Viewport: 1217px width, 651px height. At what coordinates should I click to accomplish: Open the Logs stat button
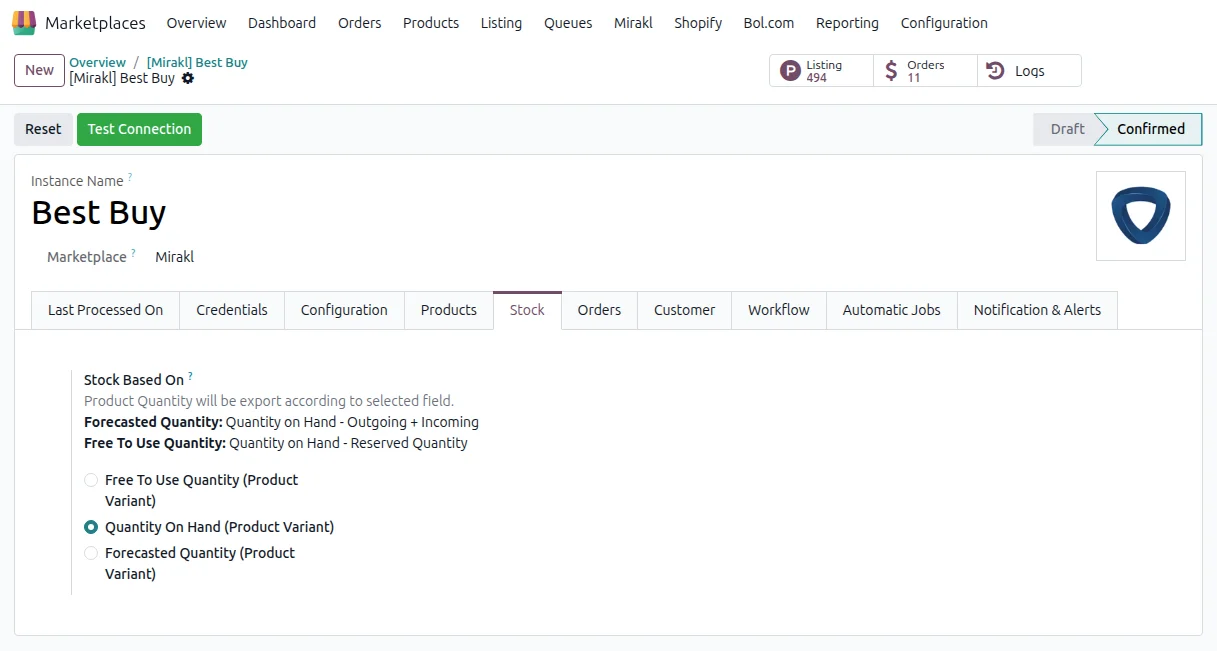[1029, 71]
